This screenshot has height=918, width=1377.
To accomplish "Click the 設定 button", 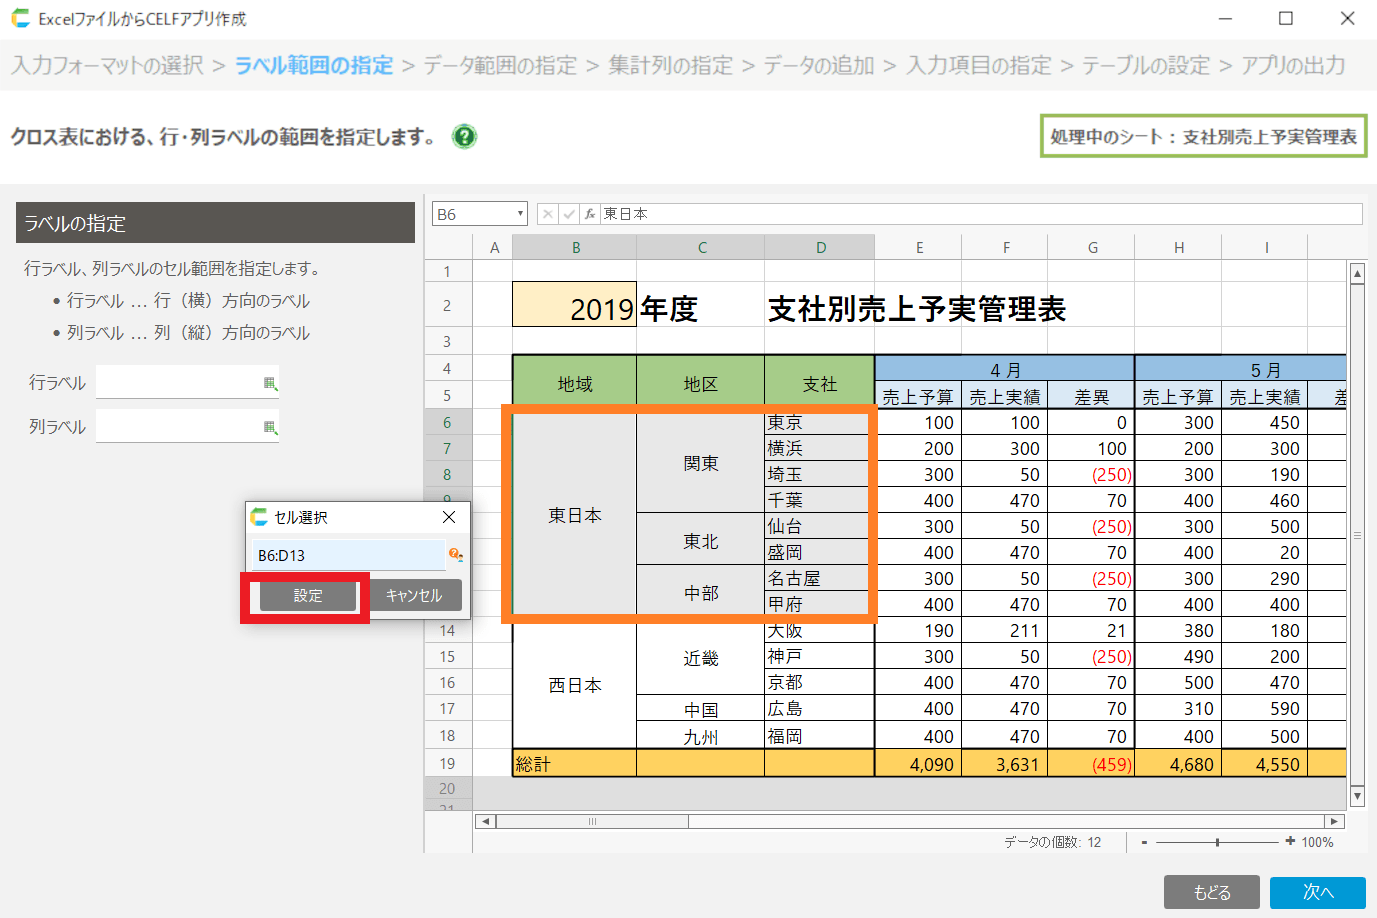I will [308, 596].
